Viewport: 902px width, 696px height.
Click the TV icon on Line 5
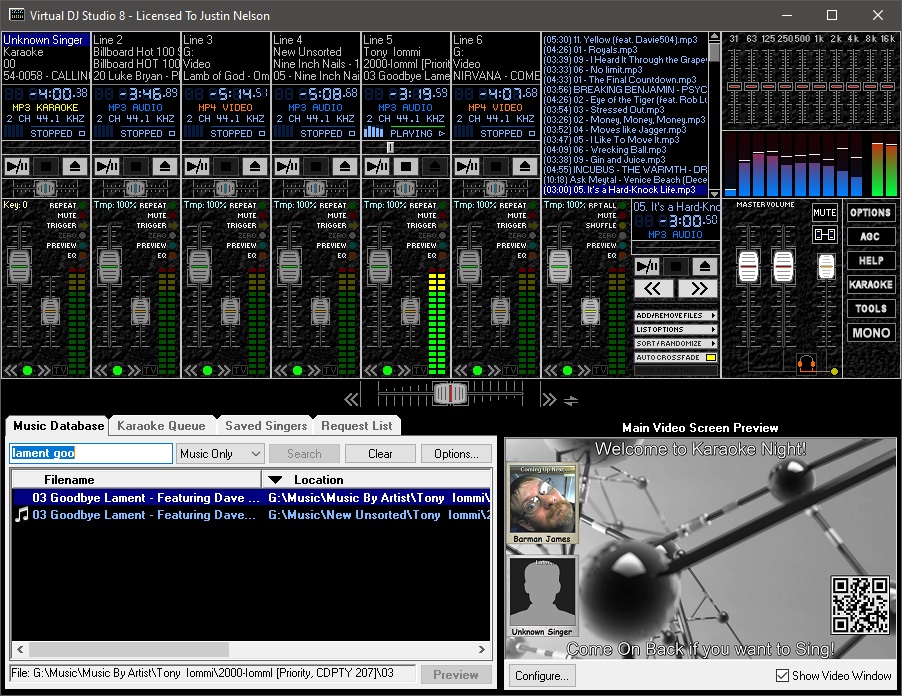[420, 370]
